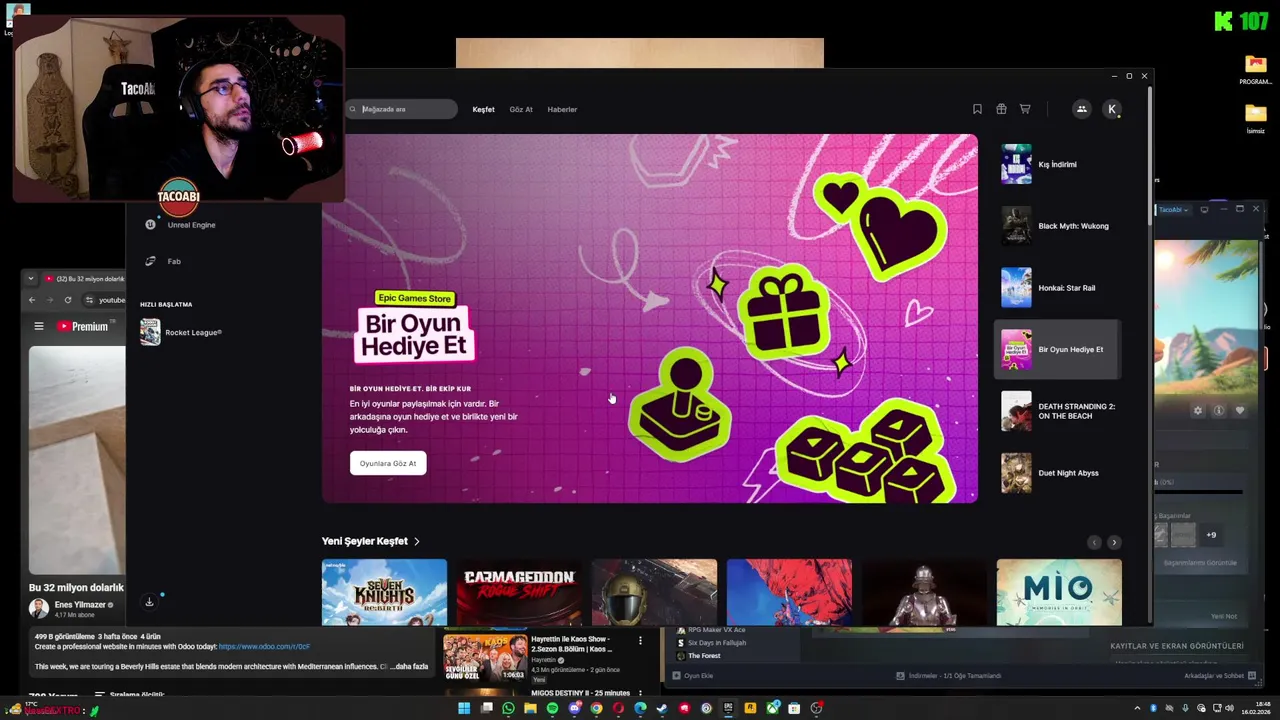
Task: Open WhatsApp from the taskbar
Action: pyautogui.click(x=508, y=708)
